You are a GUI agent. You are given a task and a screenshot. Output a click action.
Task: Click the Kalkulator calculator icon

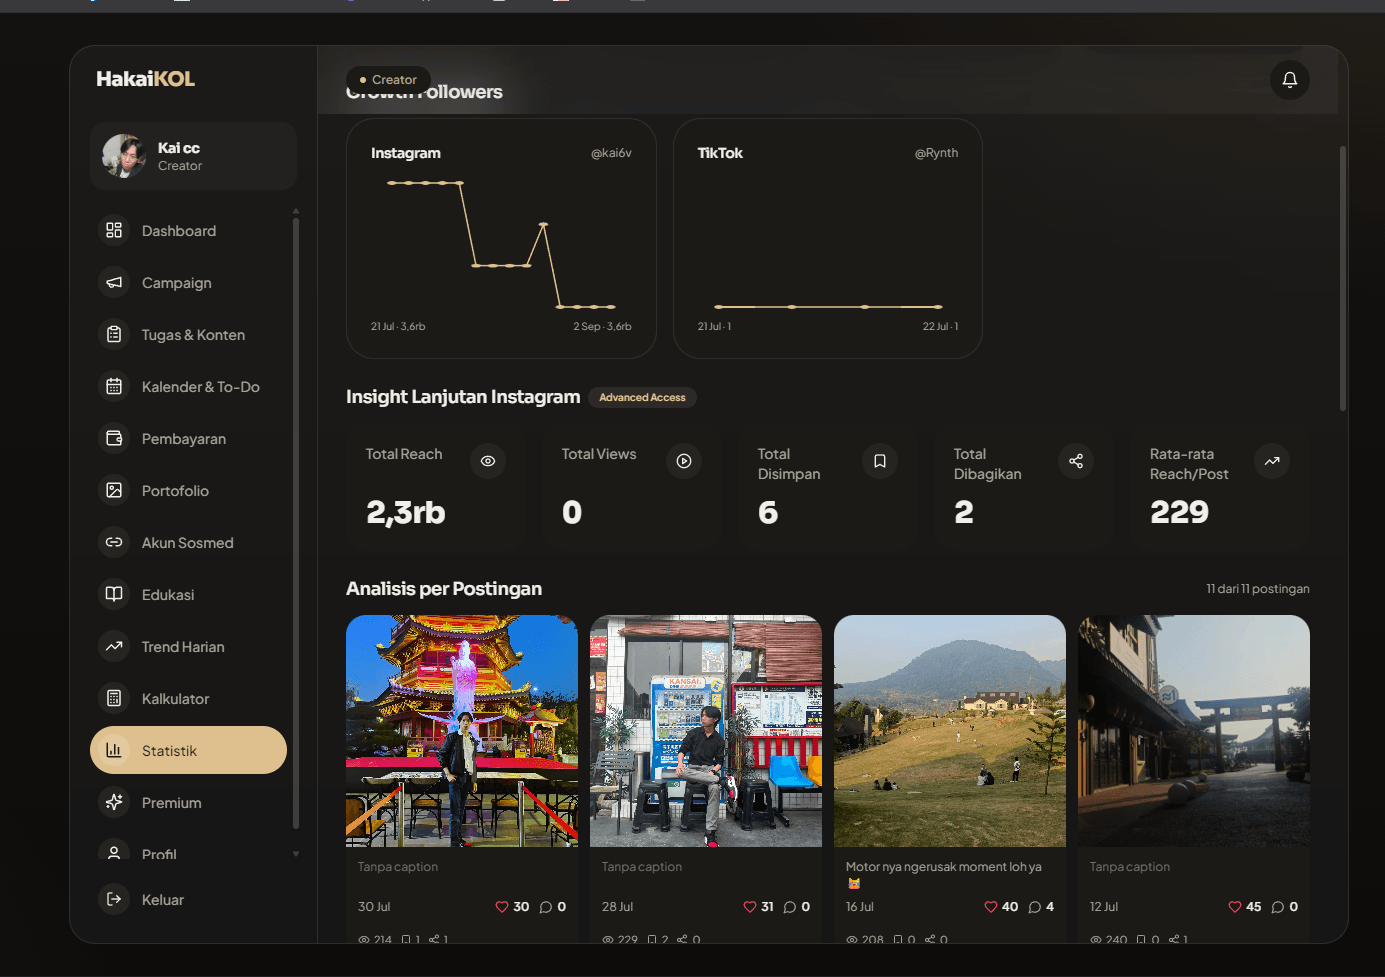click(x=114, y=698)
